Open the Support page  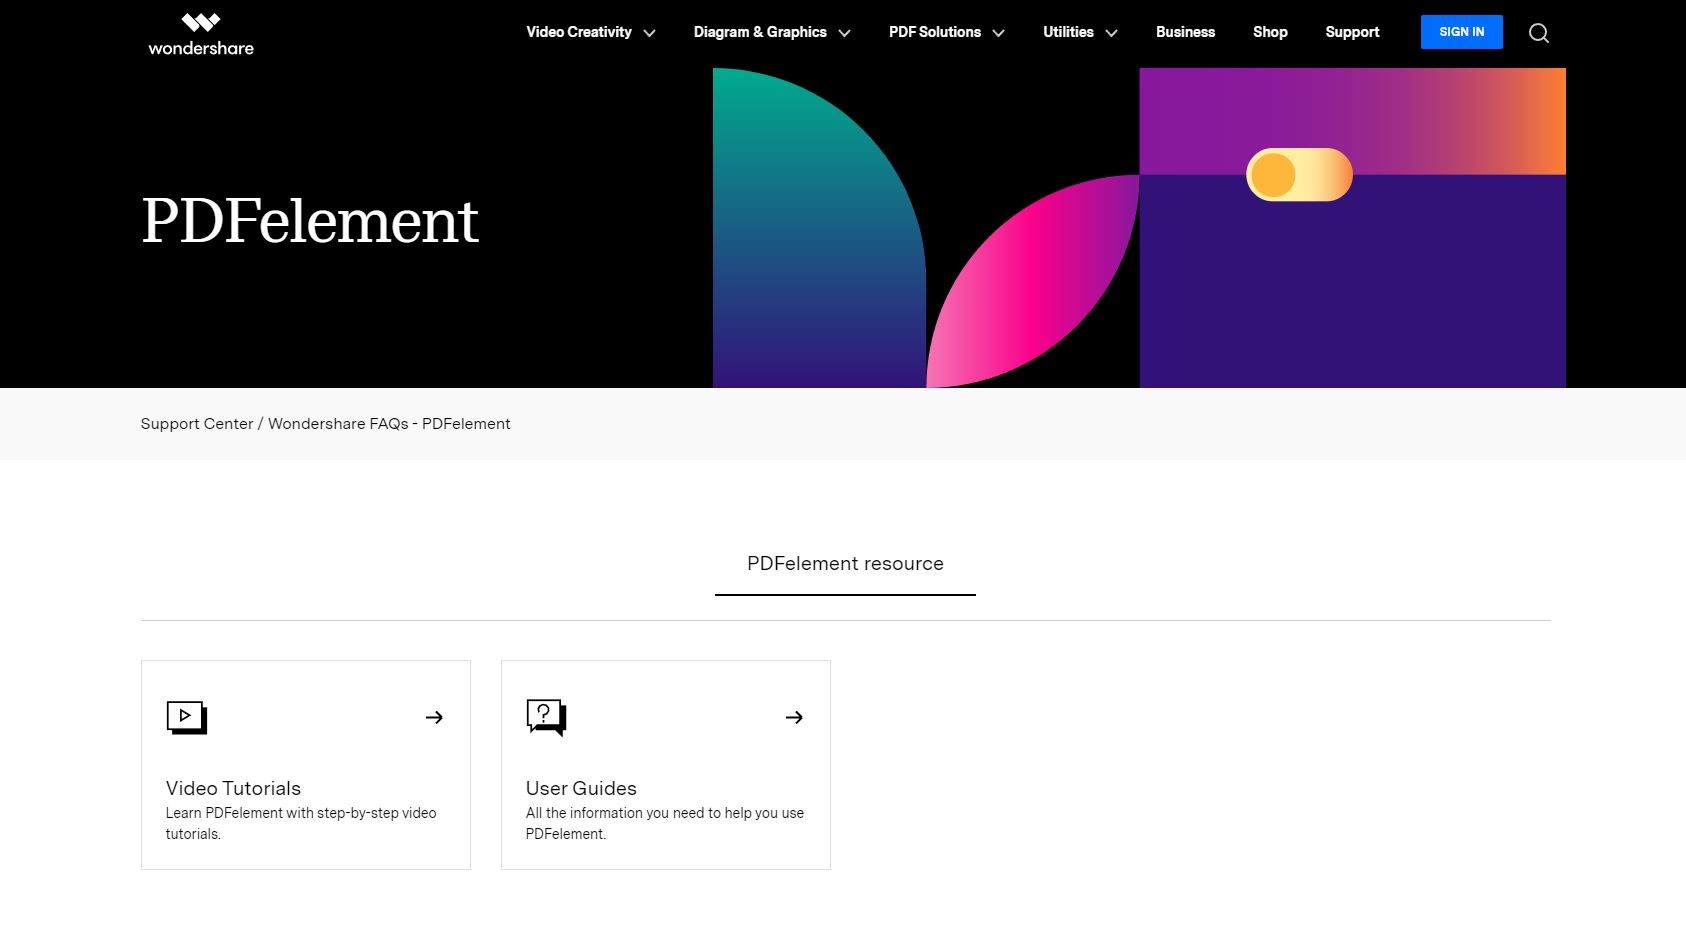click(x=1352, y=32)
